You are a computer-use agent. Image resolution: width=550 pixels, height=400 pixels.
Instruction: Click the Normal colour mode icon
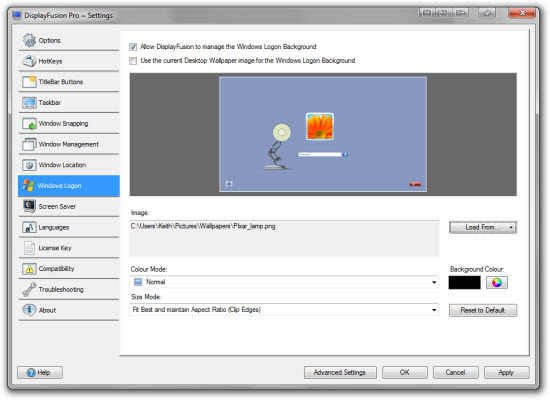[x=138, y=282]
